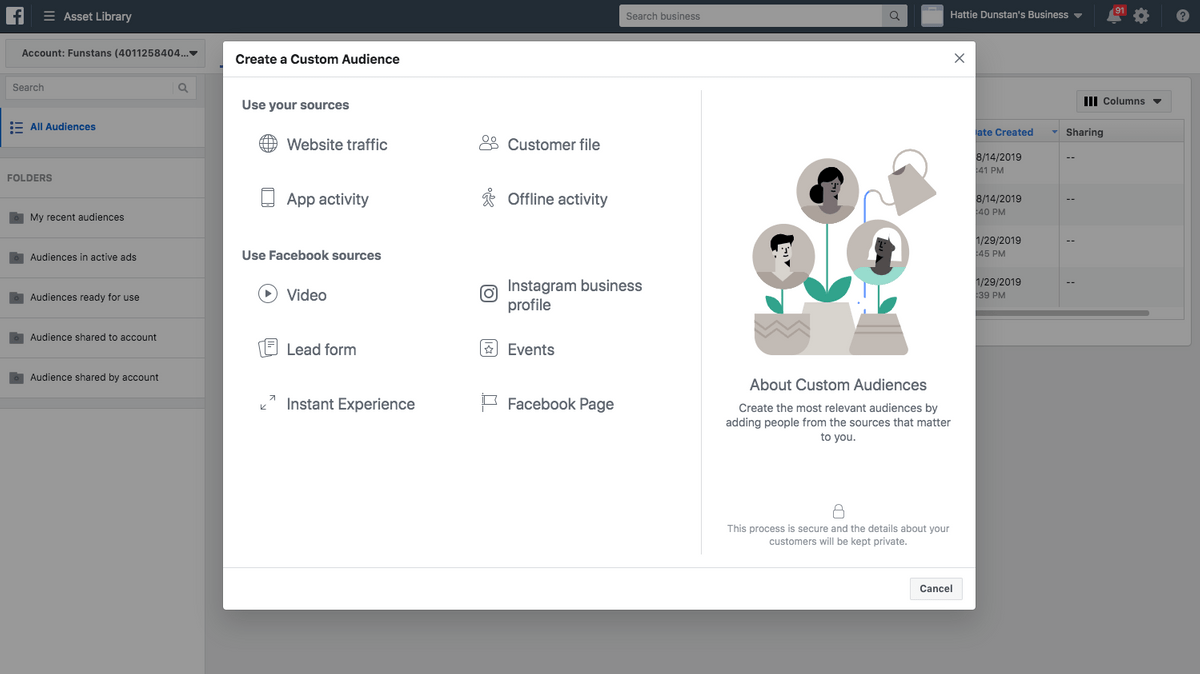The width and height of the screenshot is (1200, 674).
Task: Close the Create a Custom Audience dialog
Action: (959, 58)
